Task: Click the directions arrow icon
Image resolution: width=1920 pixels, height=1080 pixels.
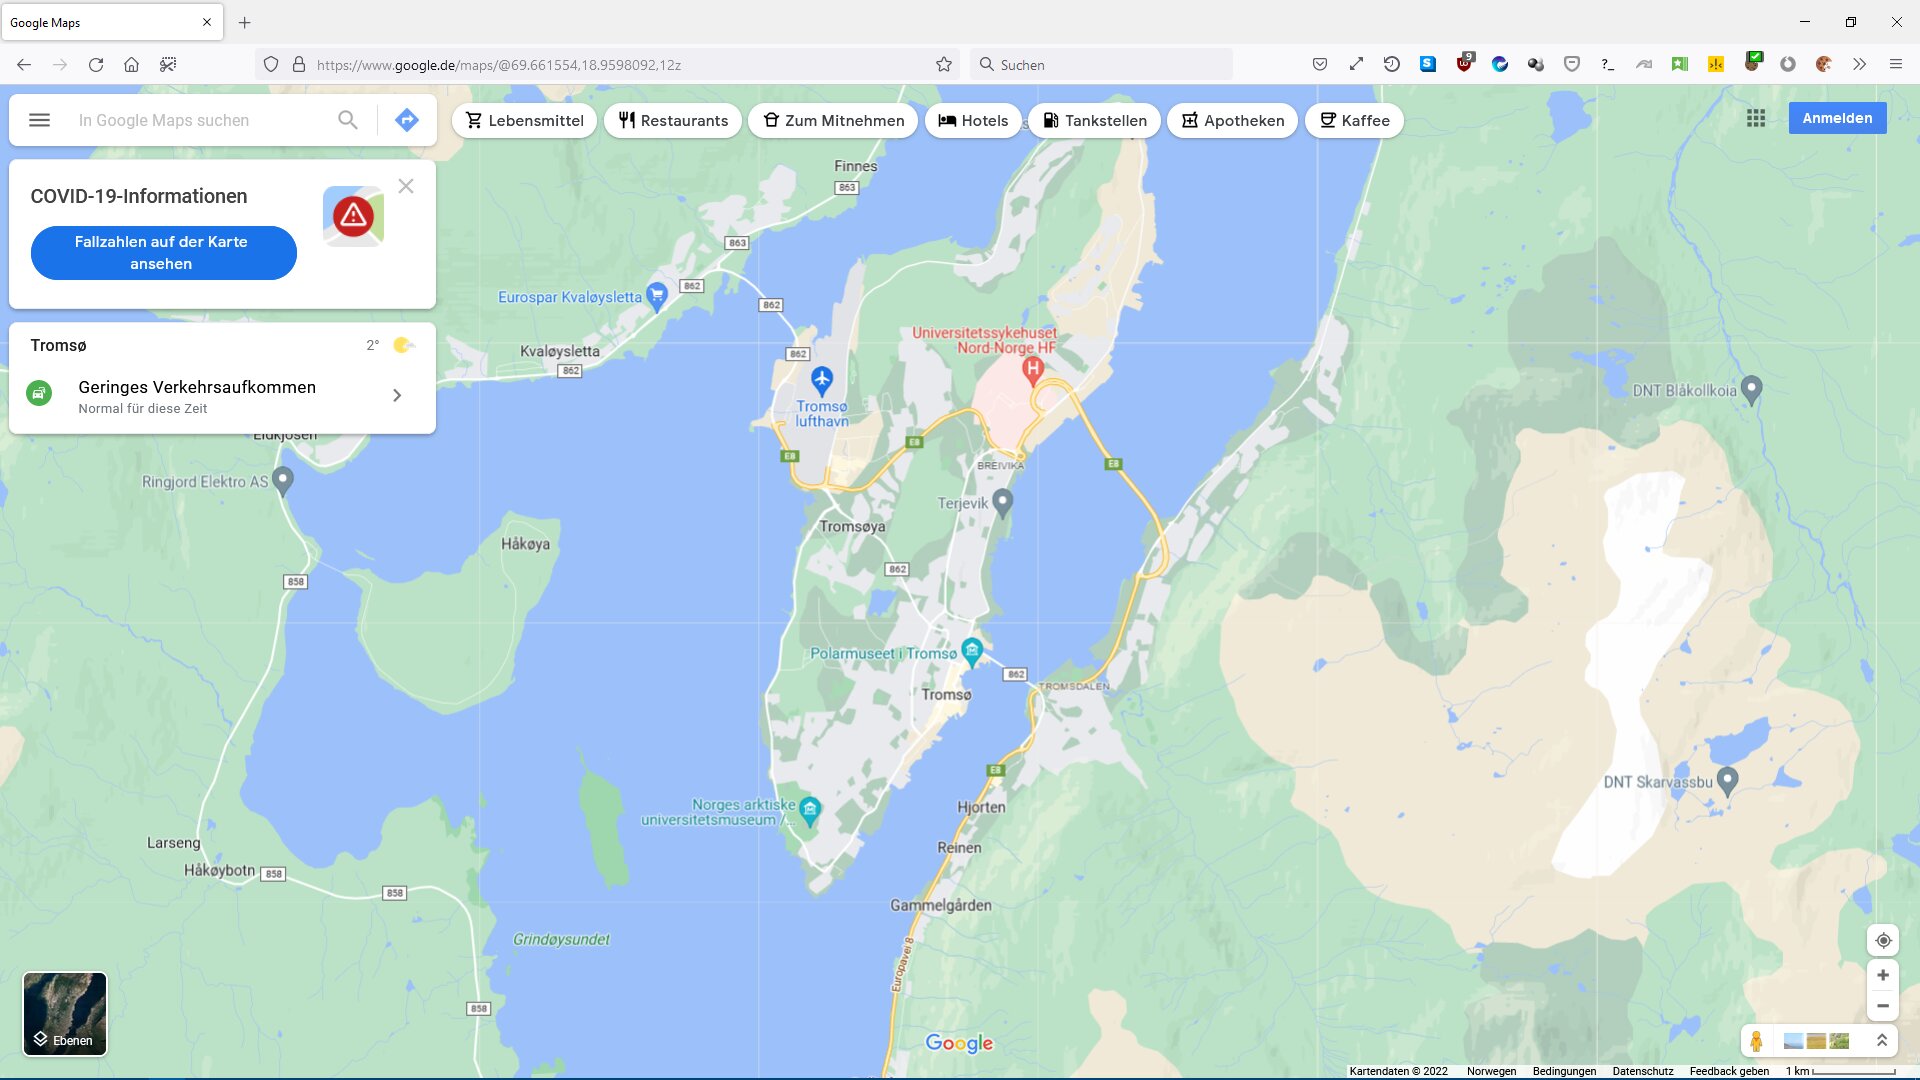Action: (406, 120)
